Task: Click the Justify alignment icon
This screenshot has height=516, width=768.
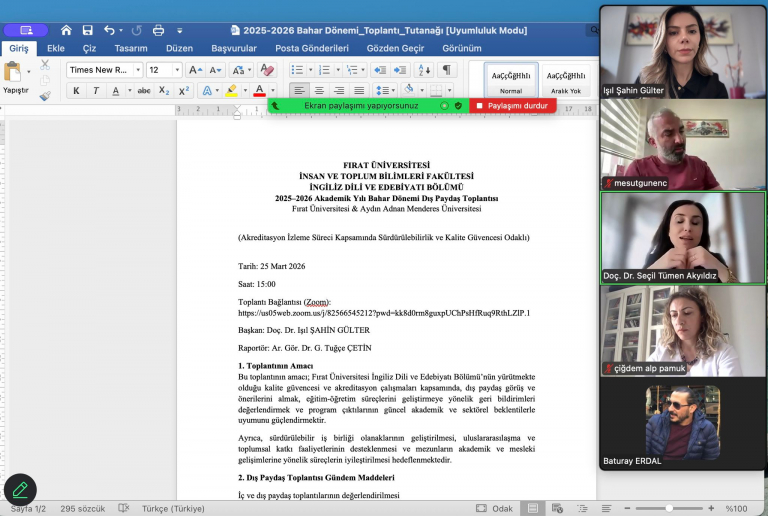Action: [x=359, y=91]
